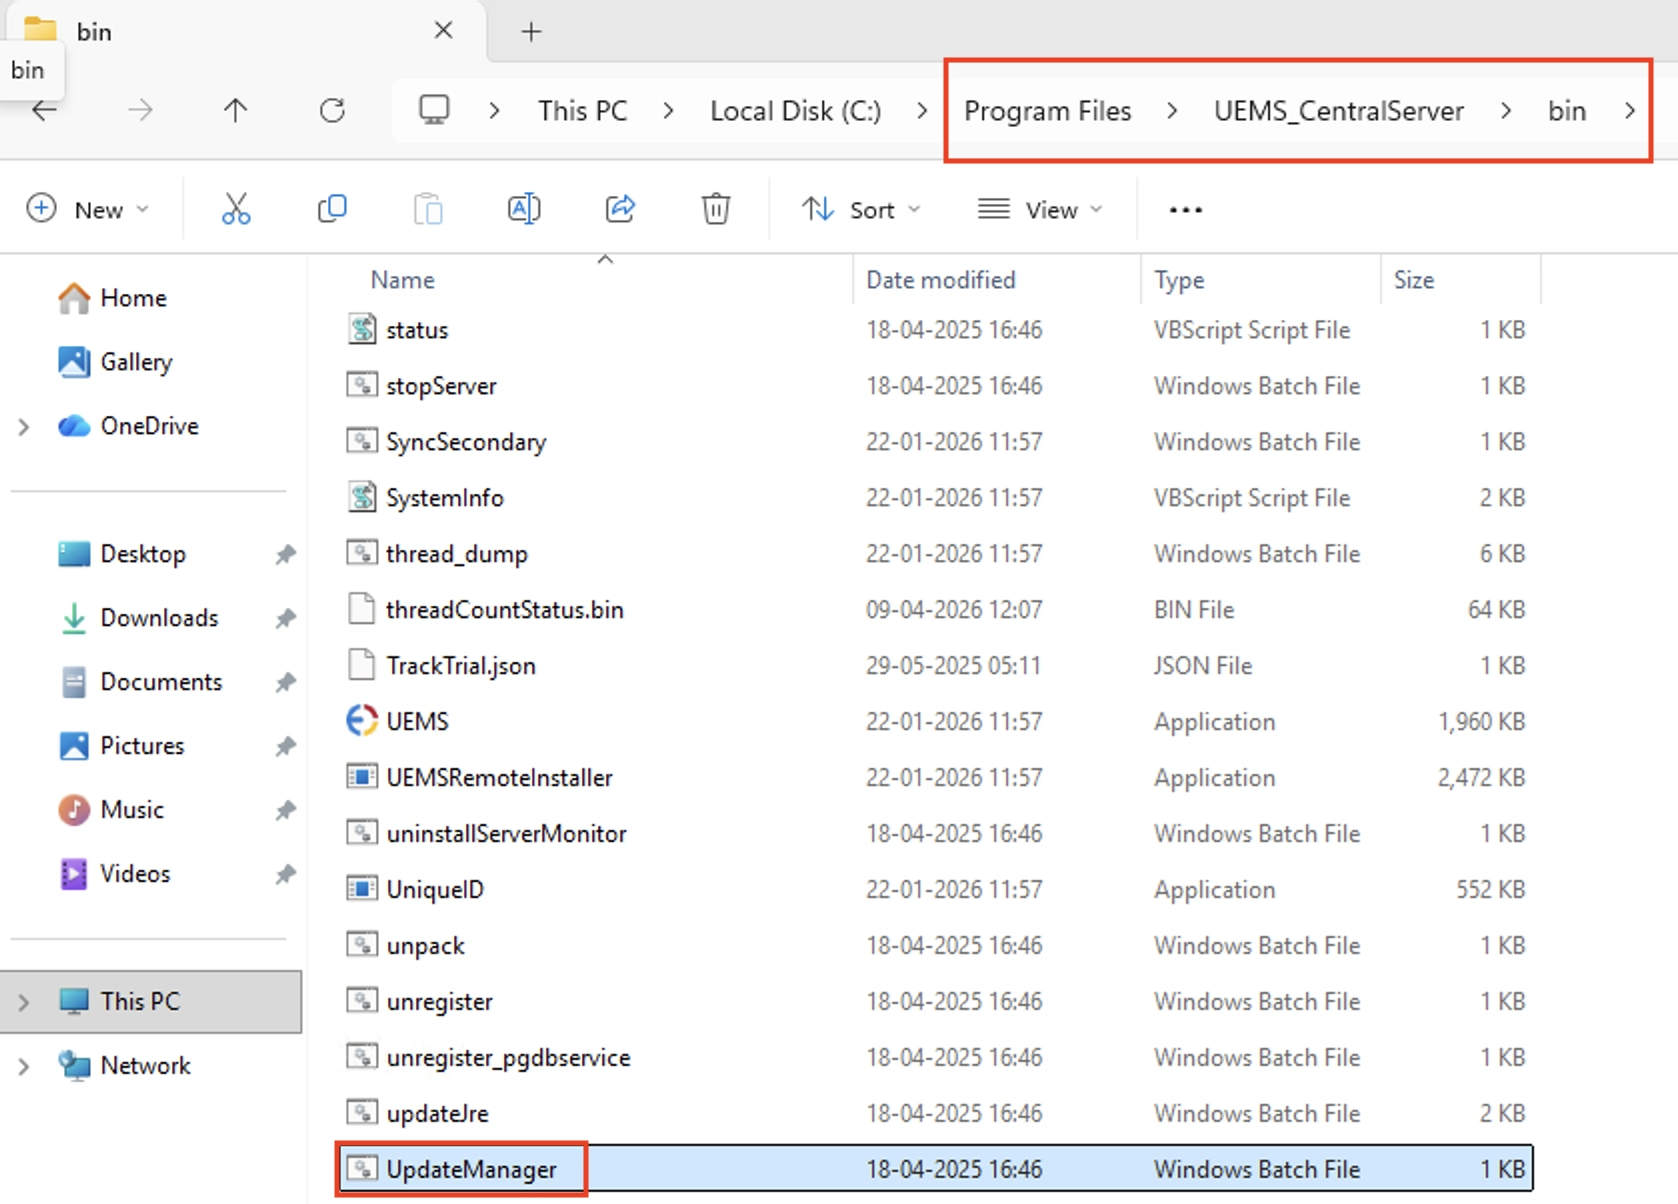The height and width of the screenshot is (1204, 1678).
Task: Select the SystemInfo script file
Action: 935,498
